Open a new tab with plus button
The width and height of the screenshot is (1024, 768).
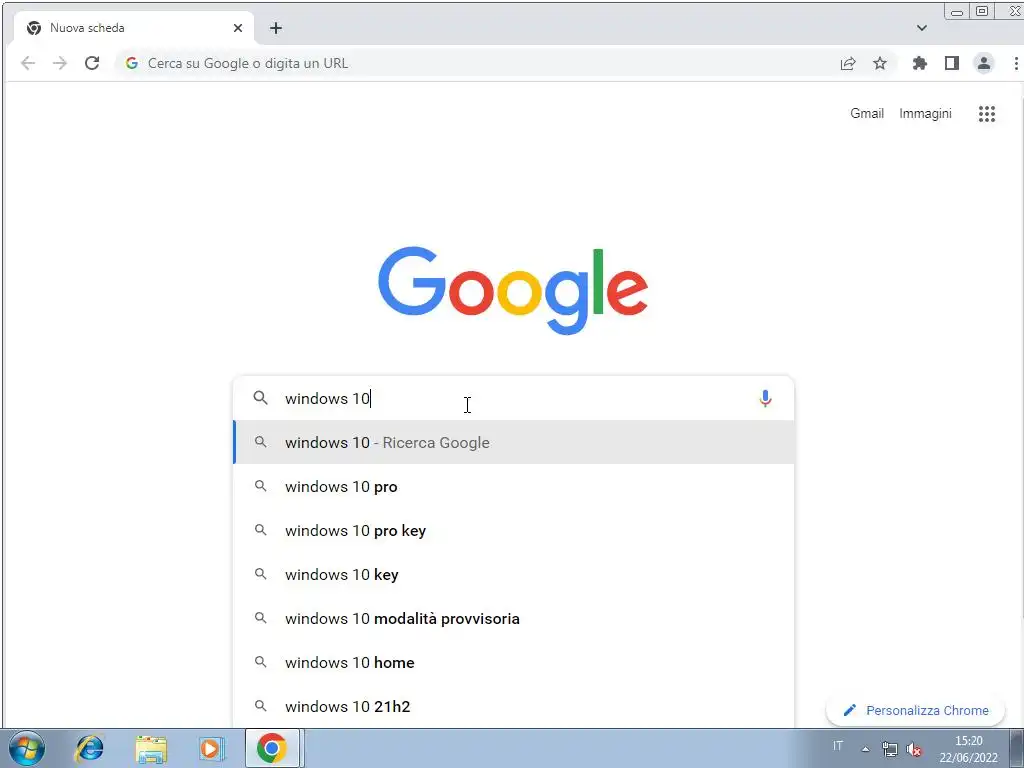tap(276, 28)
